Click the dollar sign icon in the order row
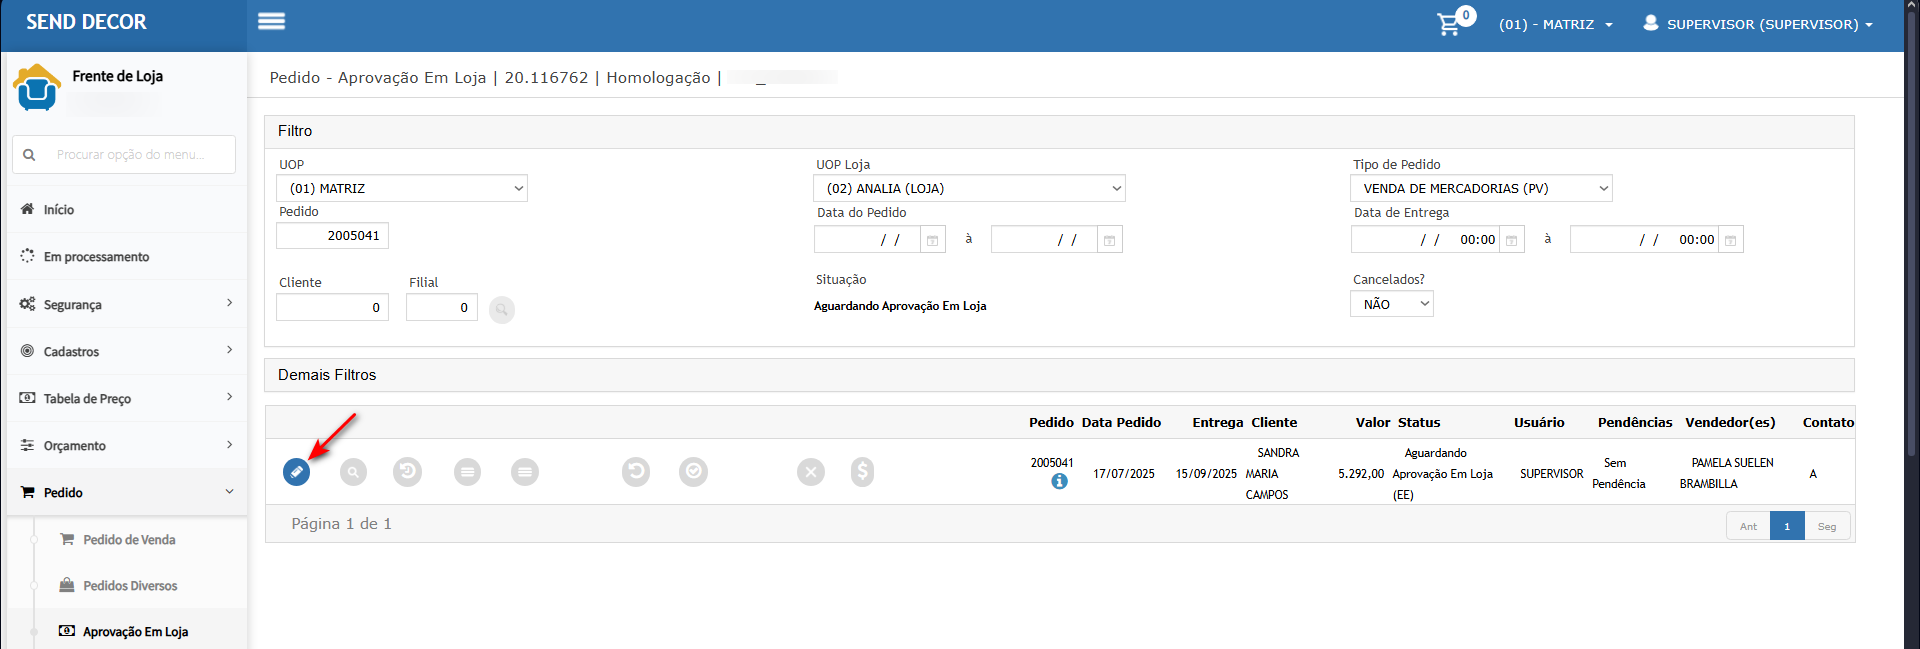 coord(862,471)
